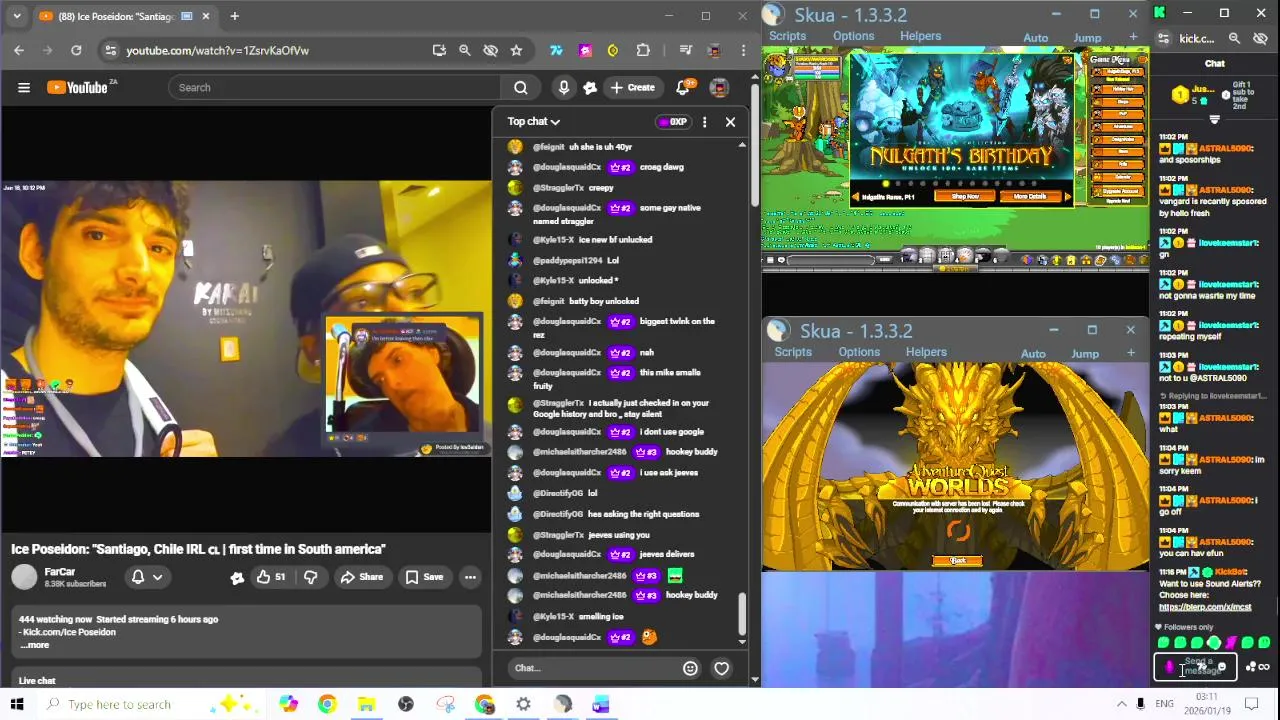Go to next banner with right arrow
The width and height of the screenshot is (1280, 720).
click(1067, 197)
